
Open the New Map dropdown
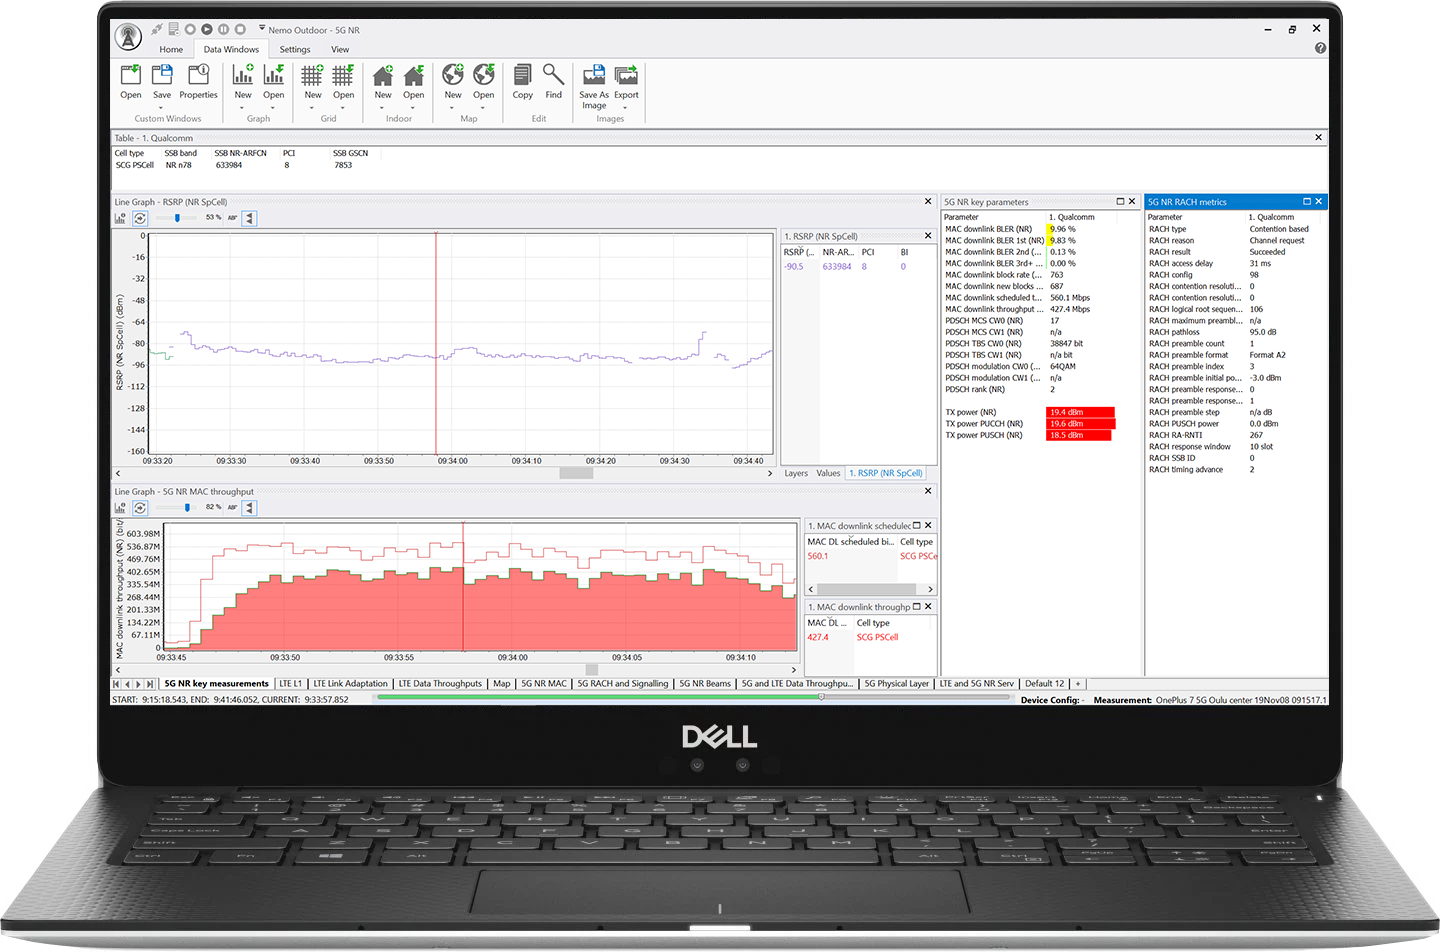coord(453,107)
